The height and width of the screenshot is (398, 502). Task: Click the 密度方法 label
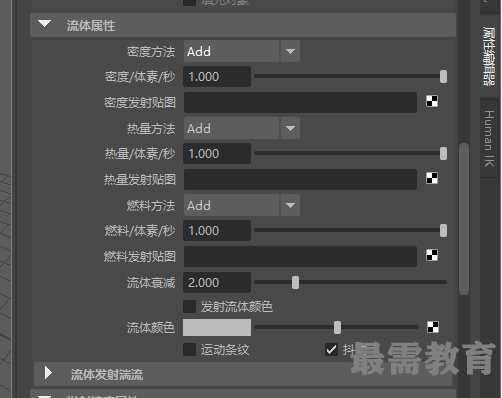pos(151,52)
